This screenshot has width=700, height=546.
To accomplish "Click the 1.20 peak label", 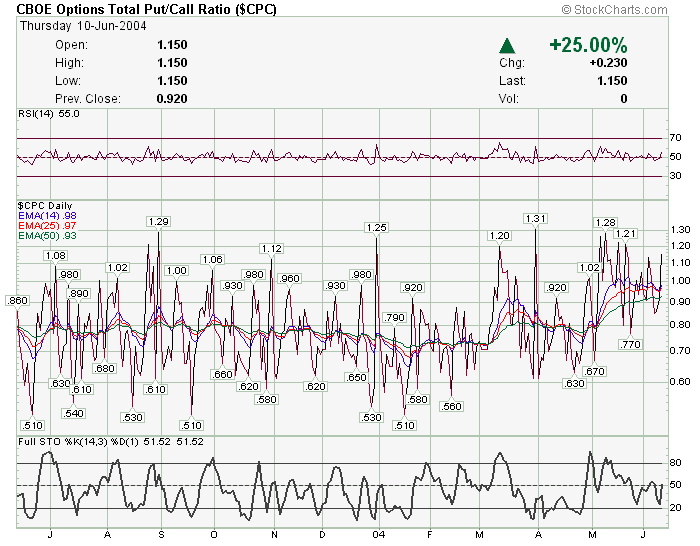I will point(499,236).
